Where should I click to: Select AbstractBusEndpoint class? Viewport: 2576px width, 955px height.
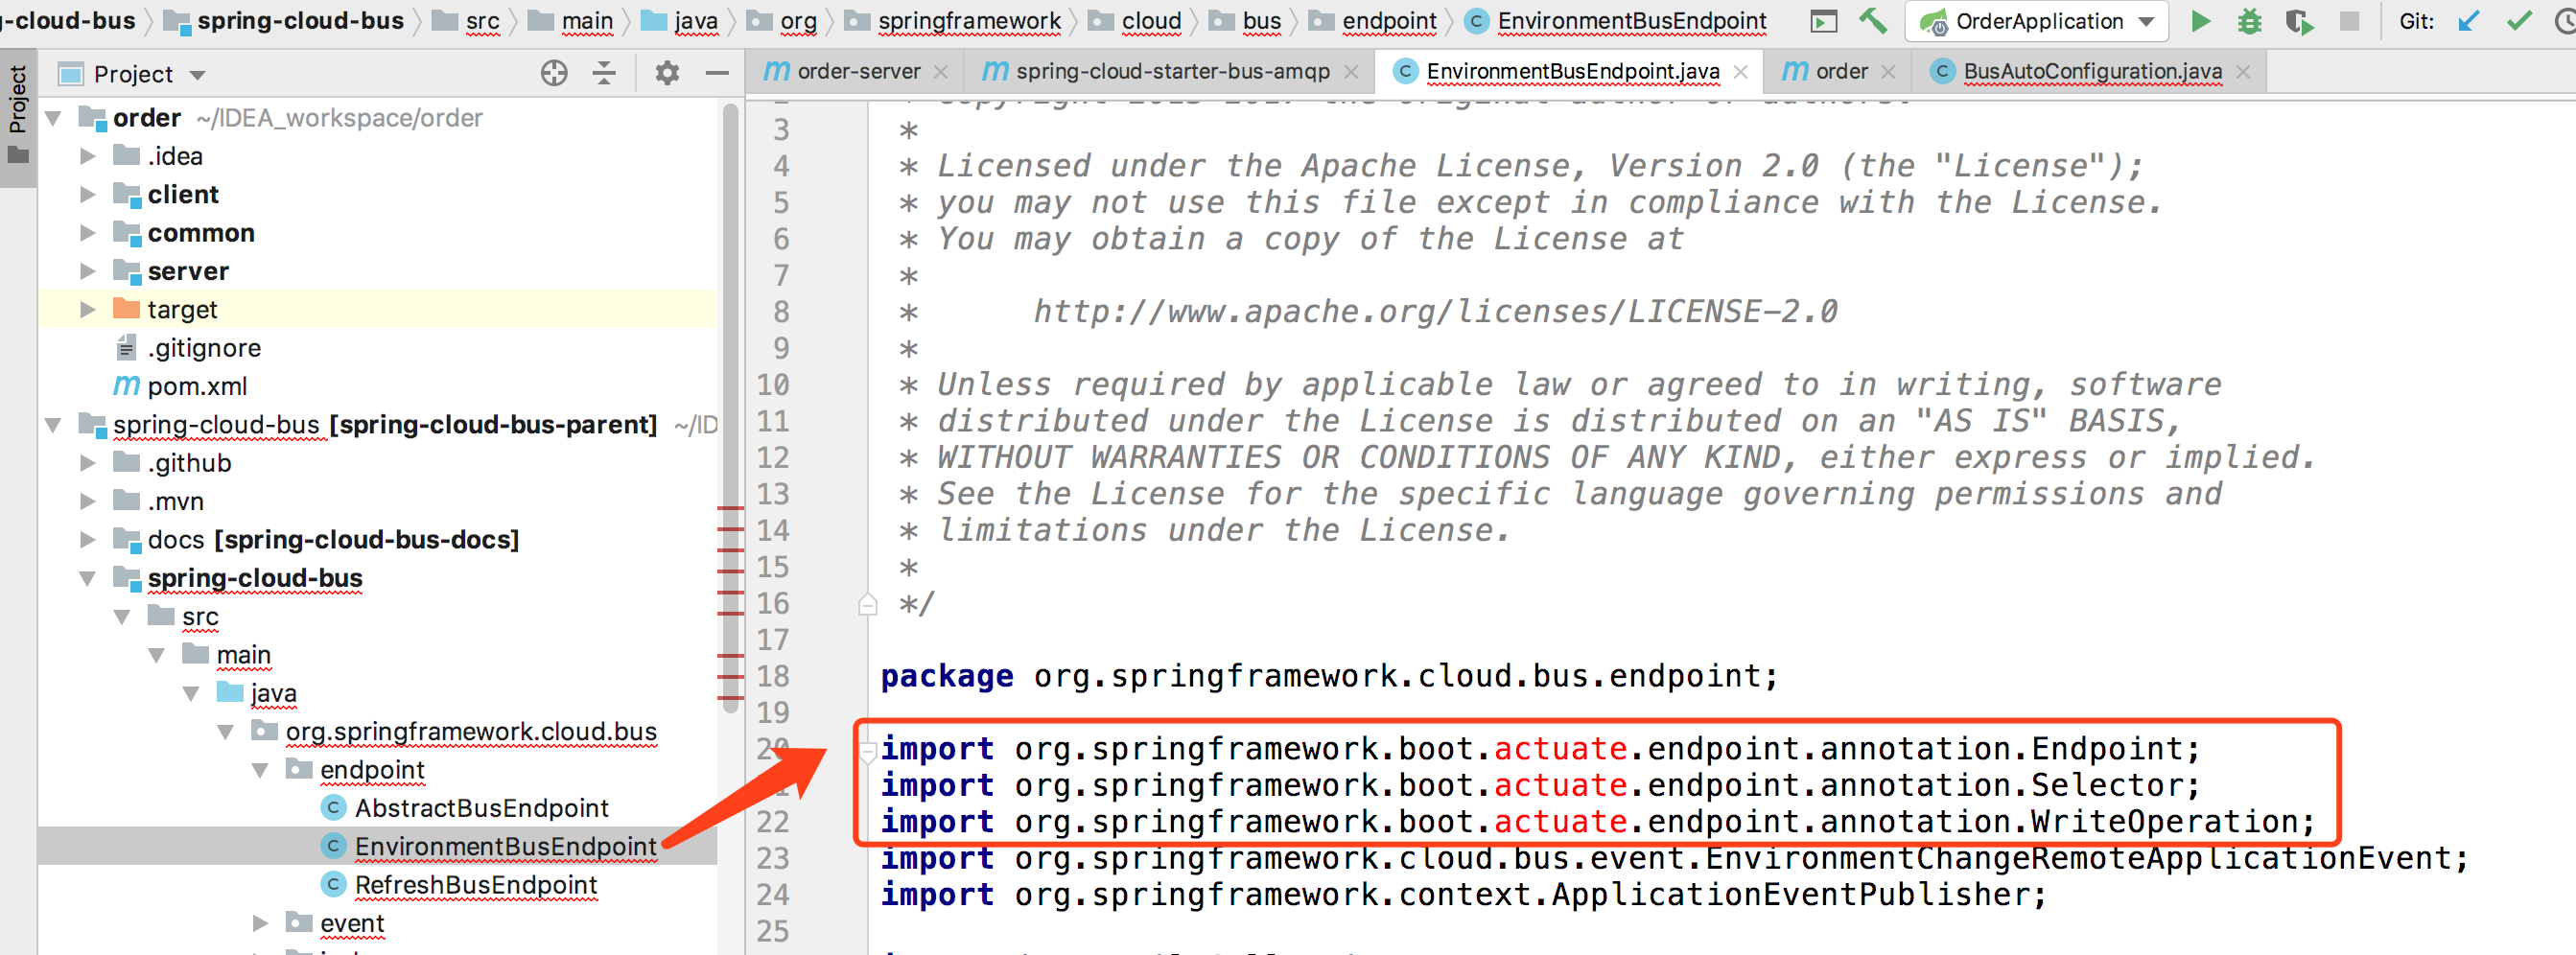tap(481, 808)
